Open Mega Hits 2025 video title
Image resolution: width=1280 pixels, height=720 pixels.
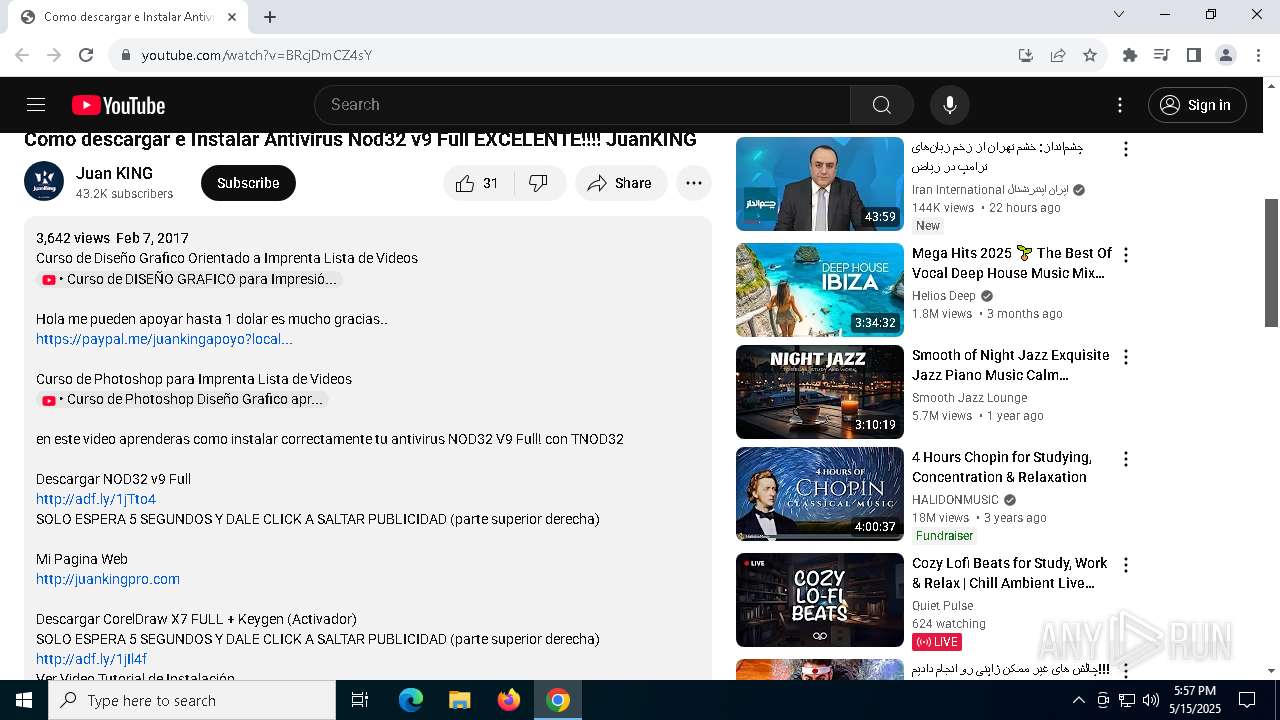pos(1011,263)
